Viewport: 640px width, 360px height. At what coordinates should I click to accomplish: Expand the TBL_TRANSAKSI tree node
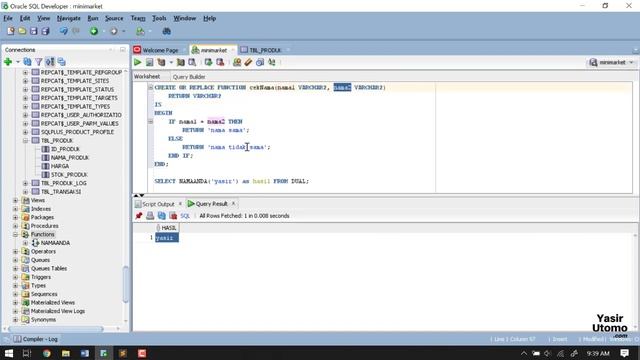click(25, 191)
